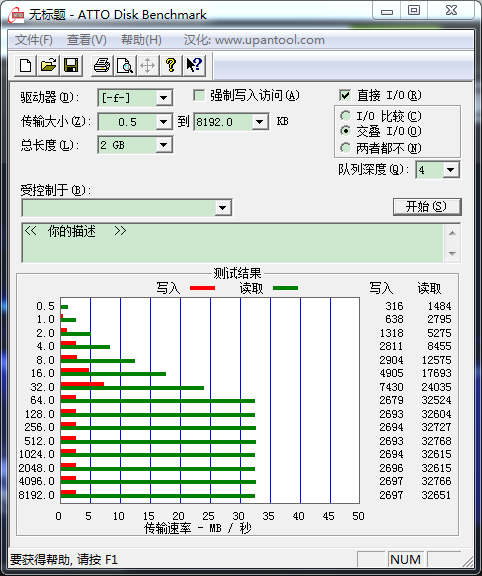The height and width of the screenshot is (576, 482).
Task: Maximize the ATTO Disk Benchmark window
Action: (x=414, y=11)
